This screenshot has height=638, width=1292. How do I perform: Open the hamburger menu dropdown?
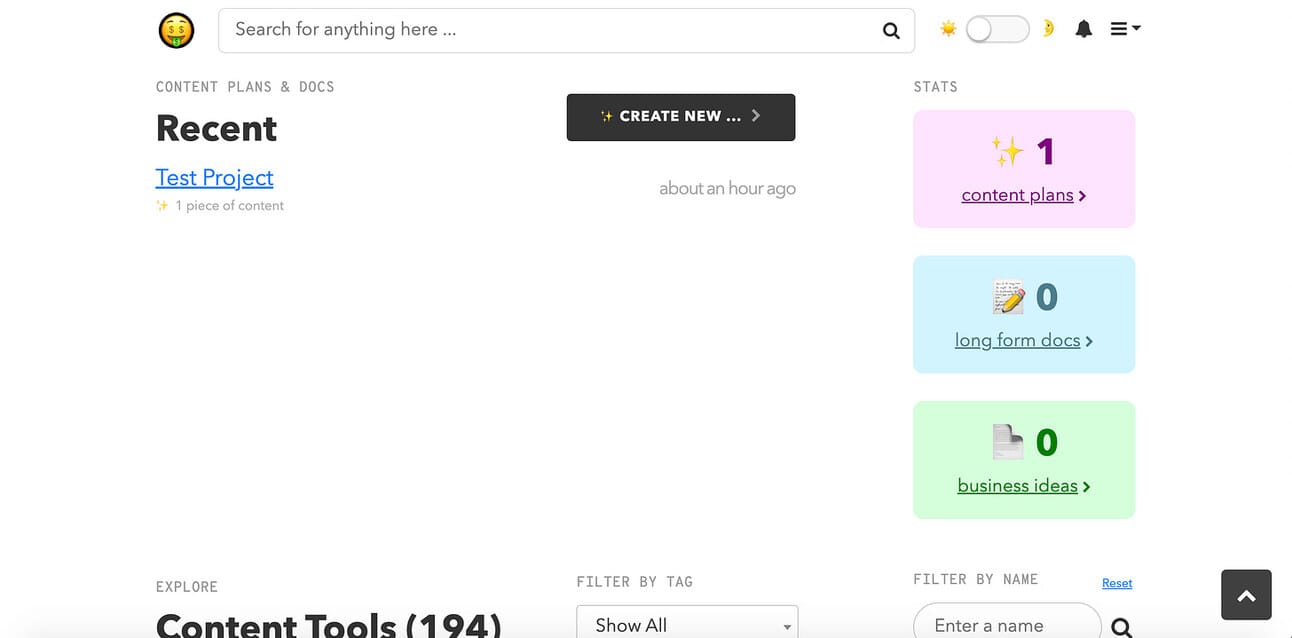1125,29
